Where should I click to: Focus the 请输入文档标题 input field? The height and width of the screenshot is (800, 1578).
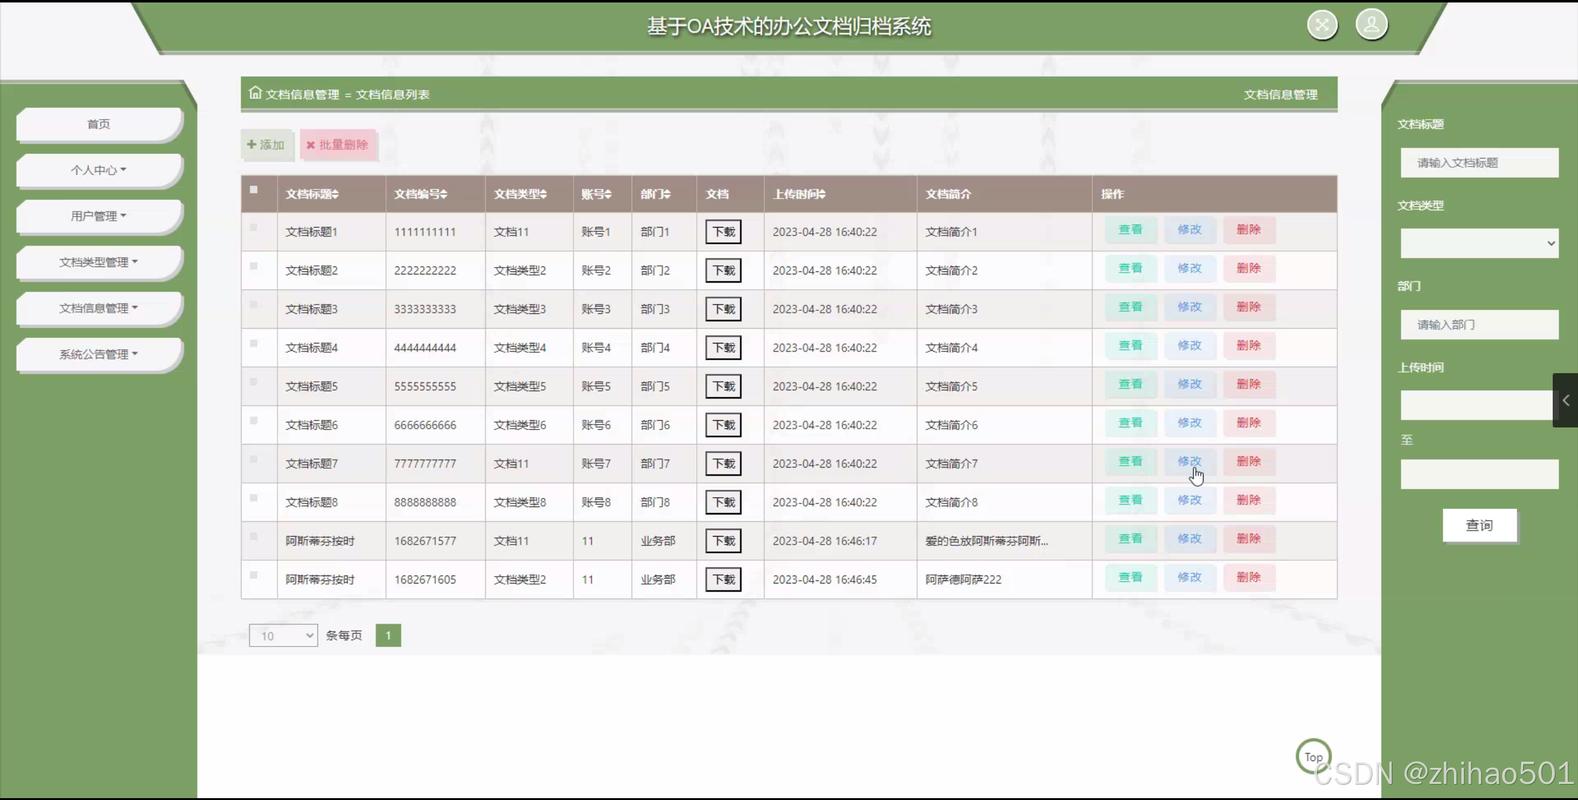click(1478, 162)
